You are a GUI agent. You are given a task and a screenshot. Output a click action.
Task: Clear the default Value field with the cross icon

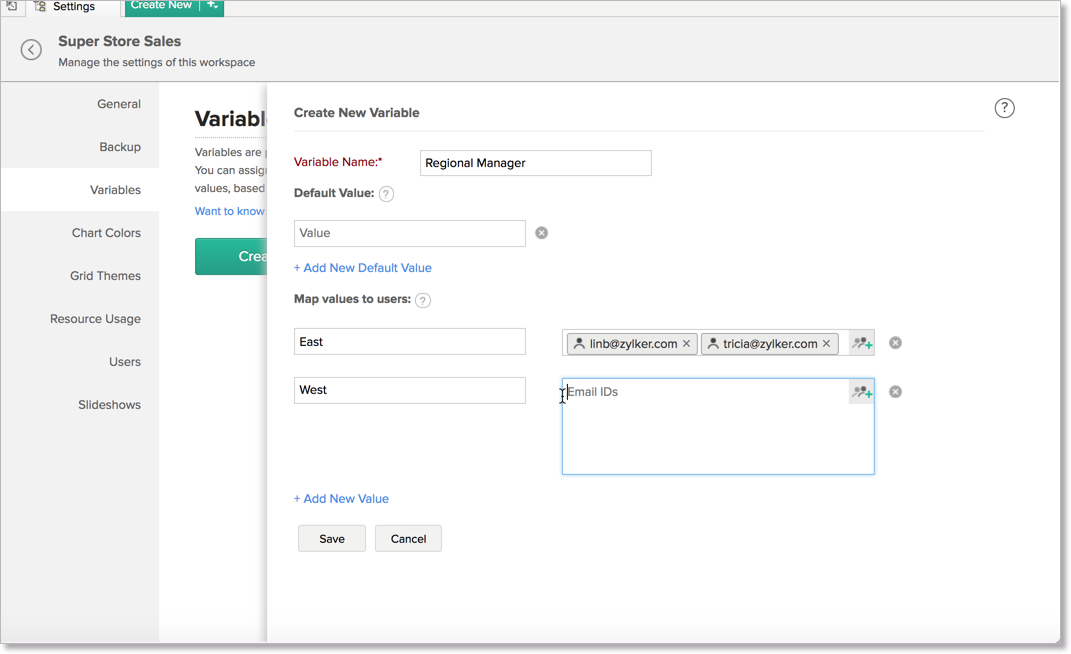coord(541,232)
